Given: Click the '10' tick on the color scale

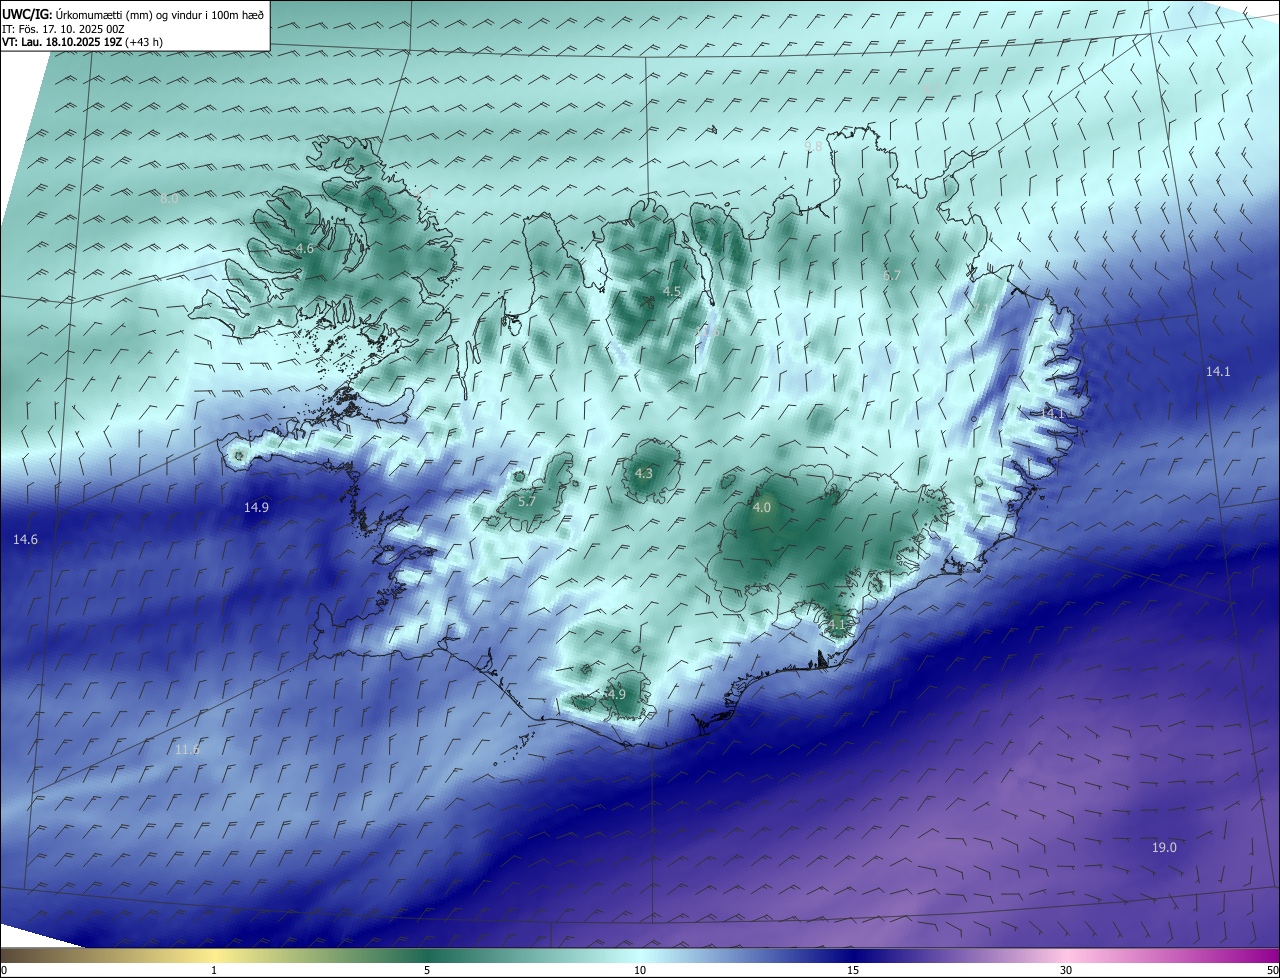Looking at the screenshot, I should click(x=640, y=970).
